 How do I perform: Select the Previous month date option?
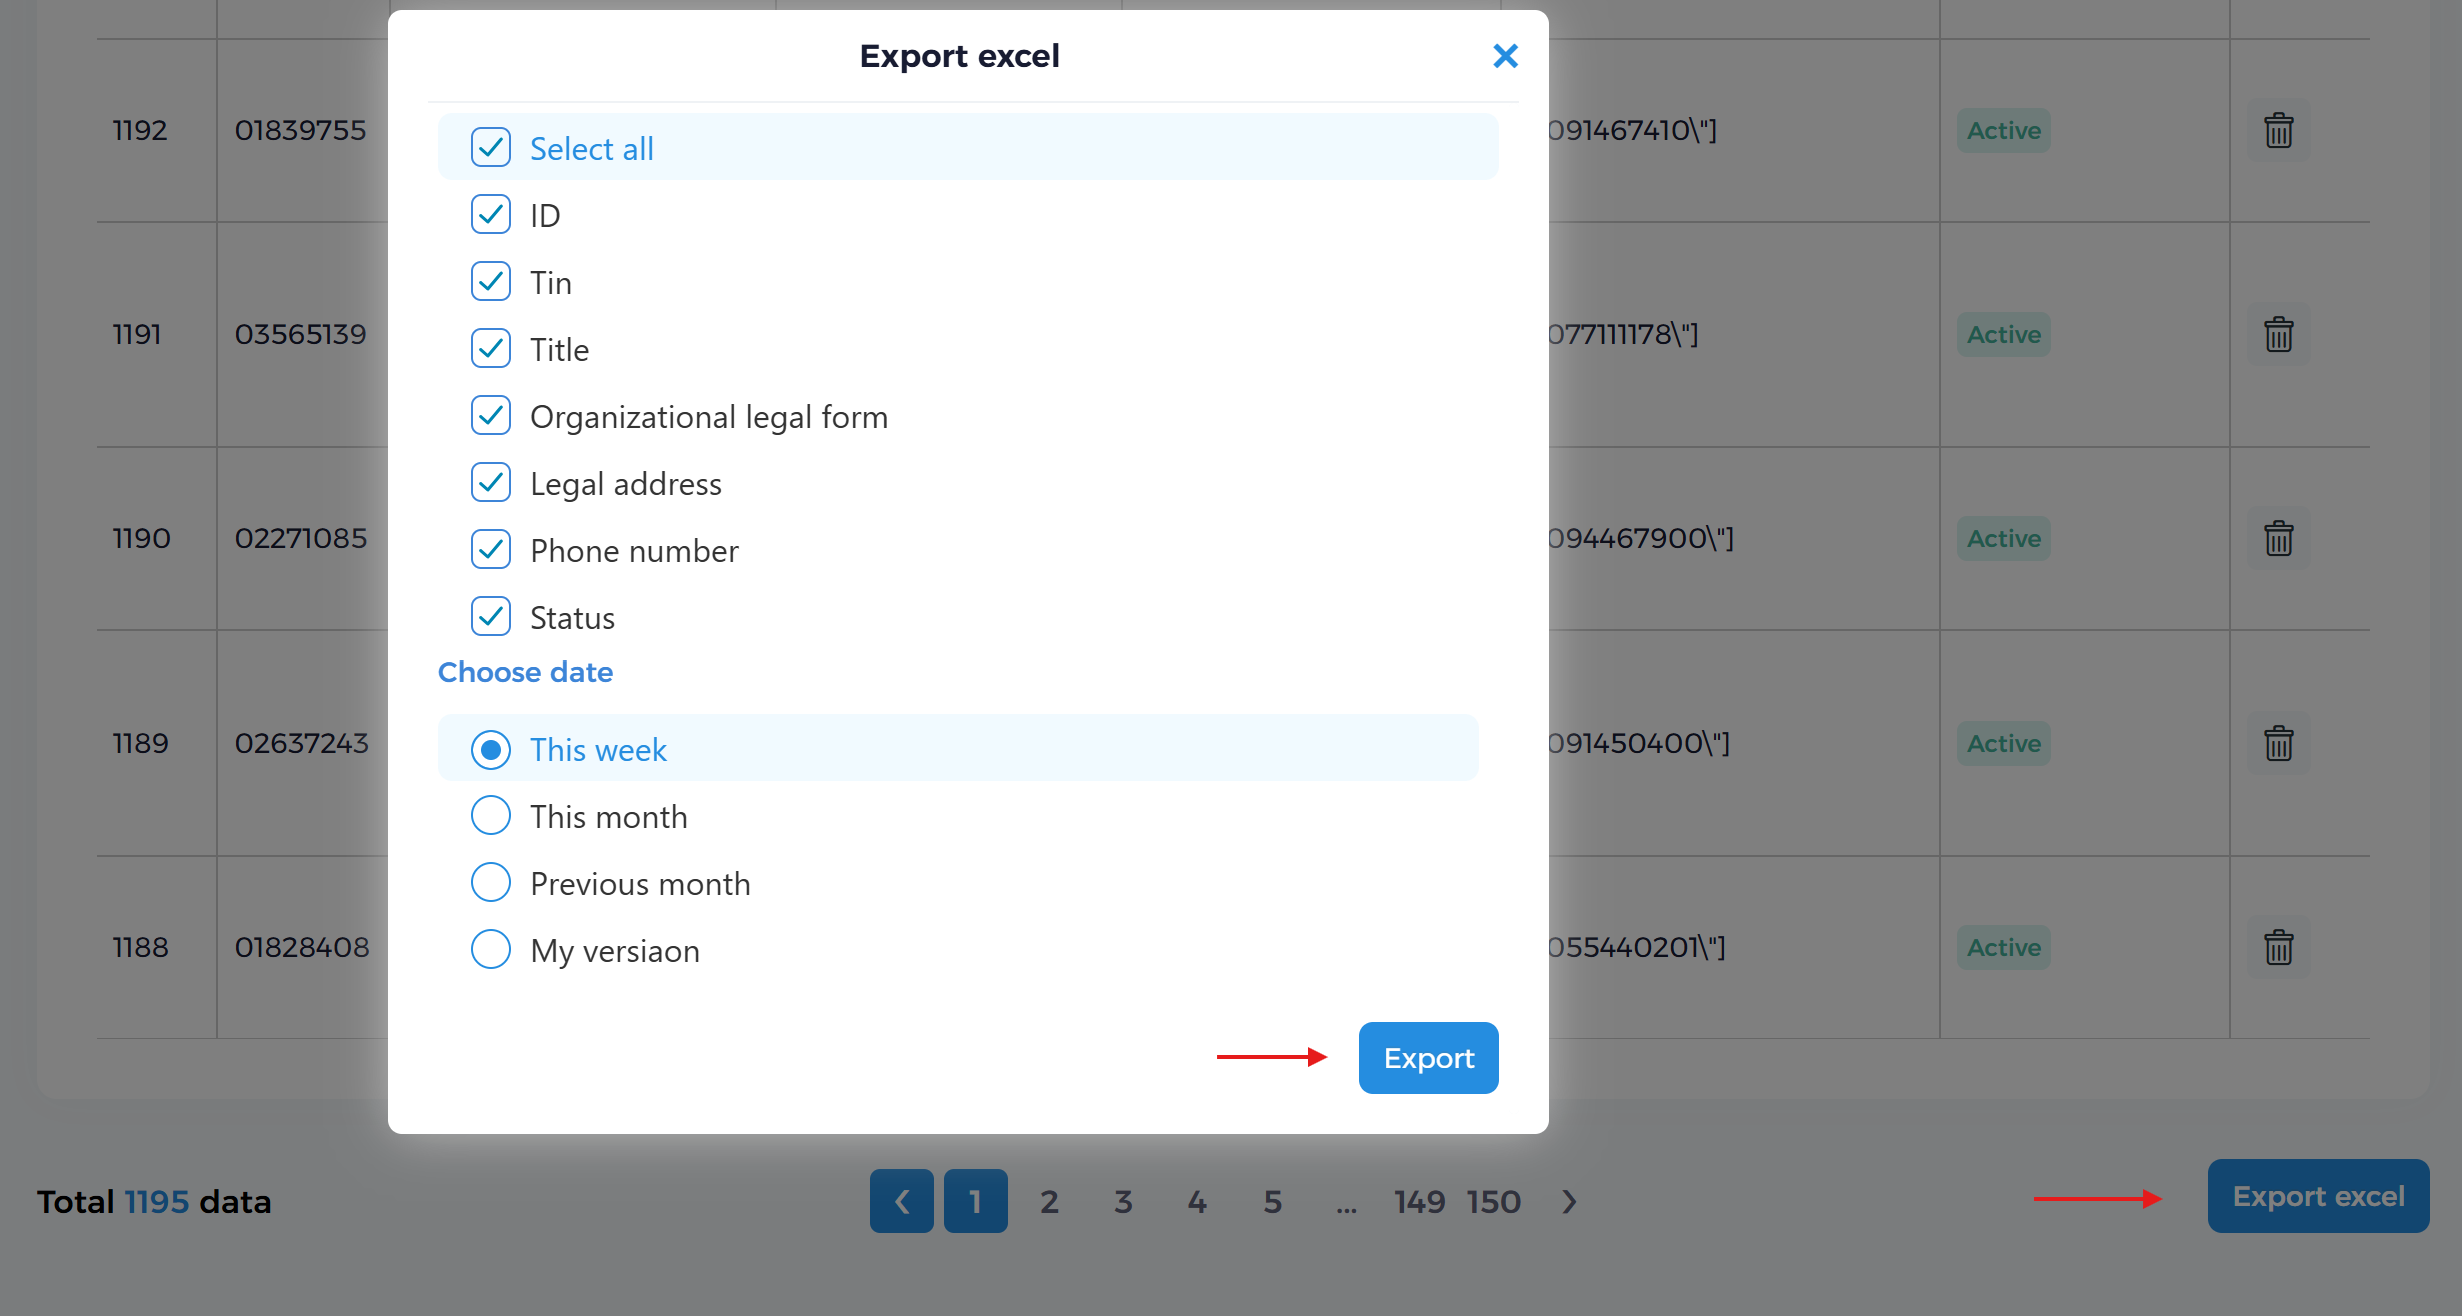(x=491, y=882)
